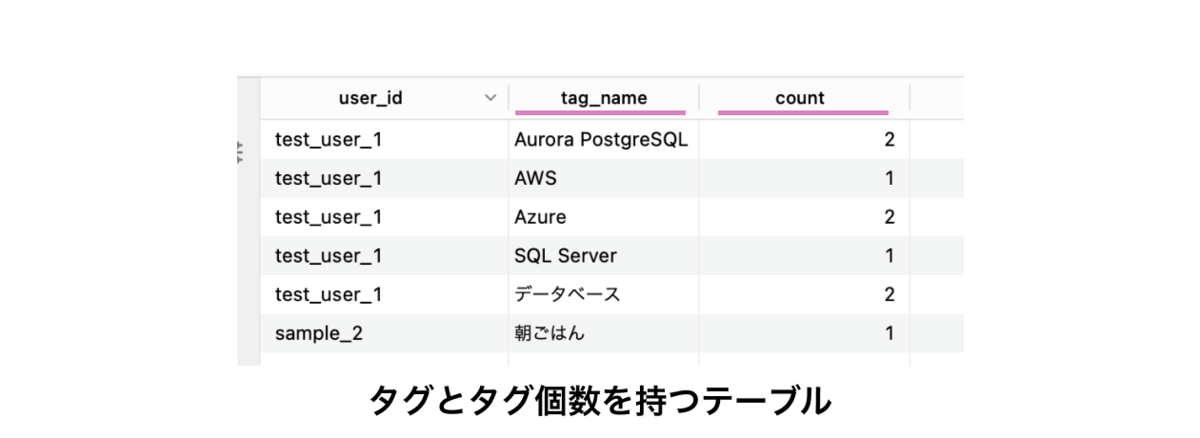Select test_user_1 in the SQL Server row
This screenshot has width=1200, height=438.
pos(385,256)
